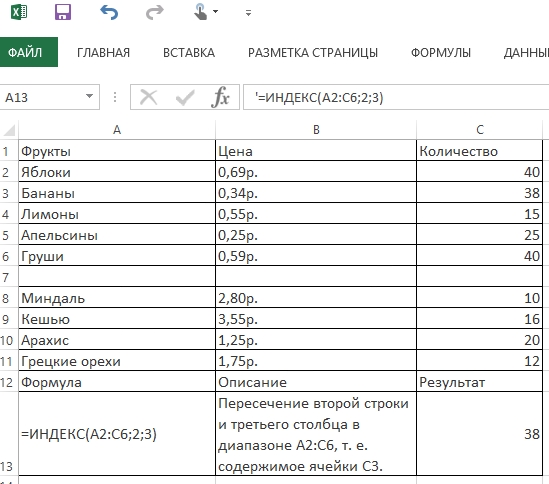Select the Грецкие орехи cell

[117, 361]
